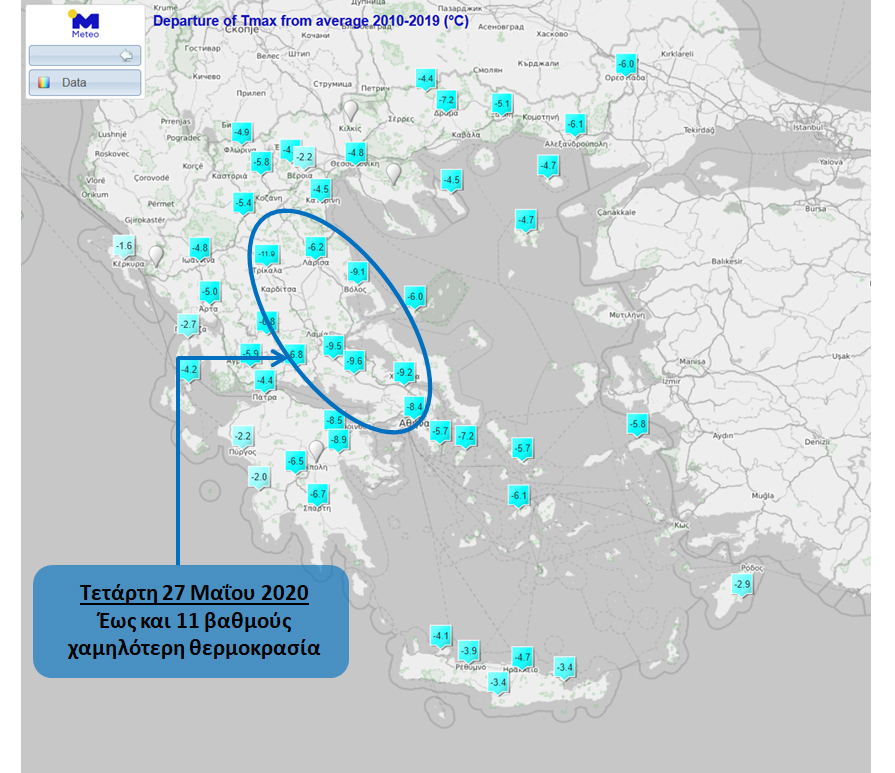Viewport: 895px width, 773px height.
Task: Click the -6.0 marker east of Volos
Action: (415, 298)
